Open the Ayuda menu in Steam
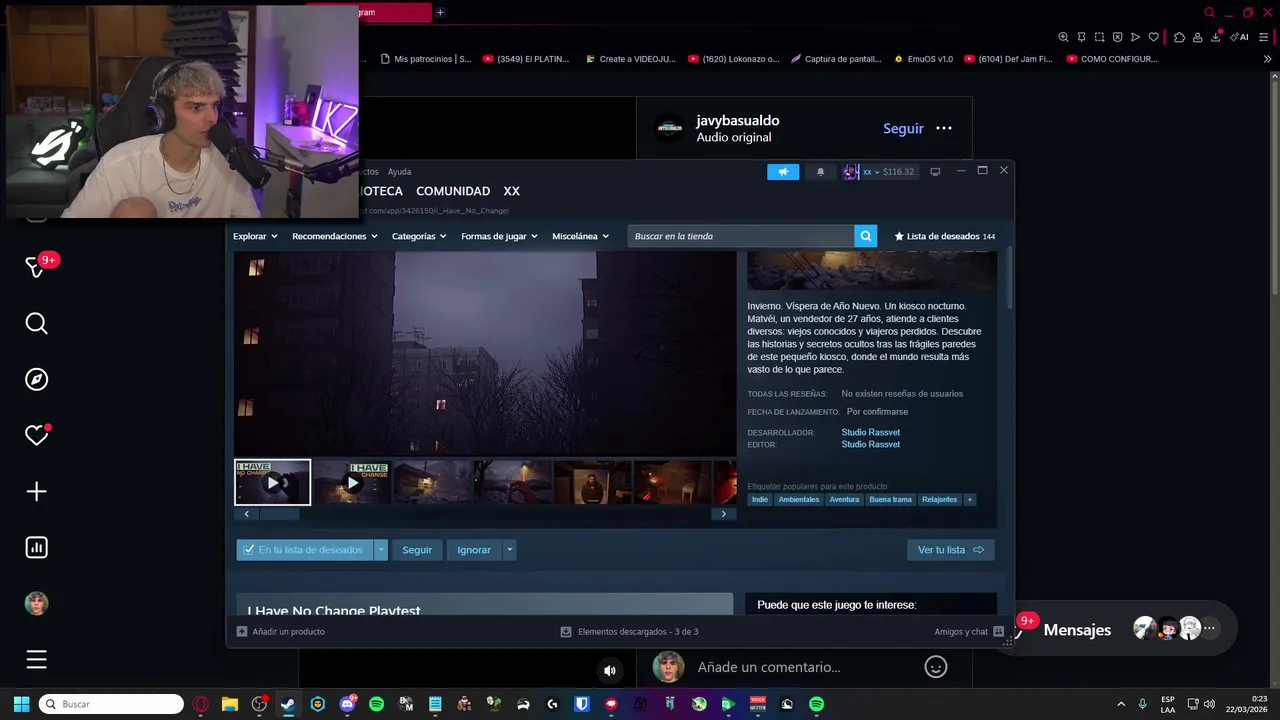This screenshot has width=1280, height=720. [x=399, y=172]
